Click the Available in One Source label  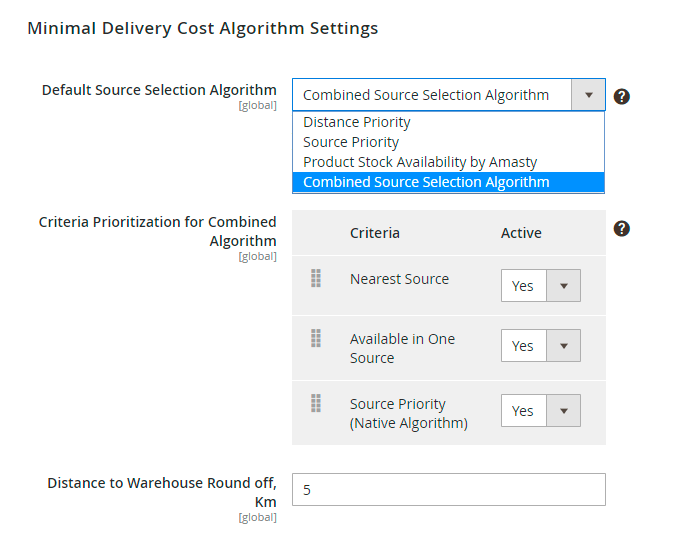(x=402, y=348)
